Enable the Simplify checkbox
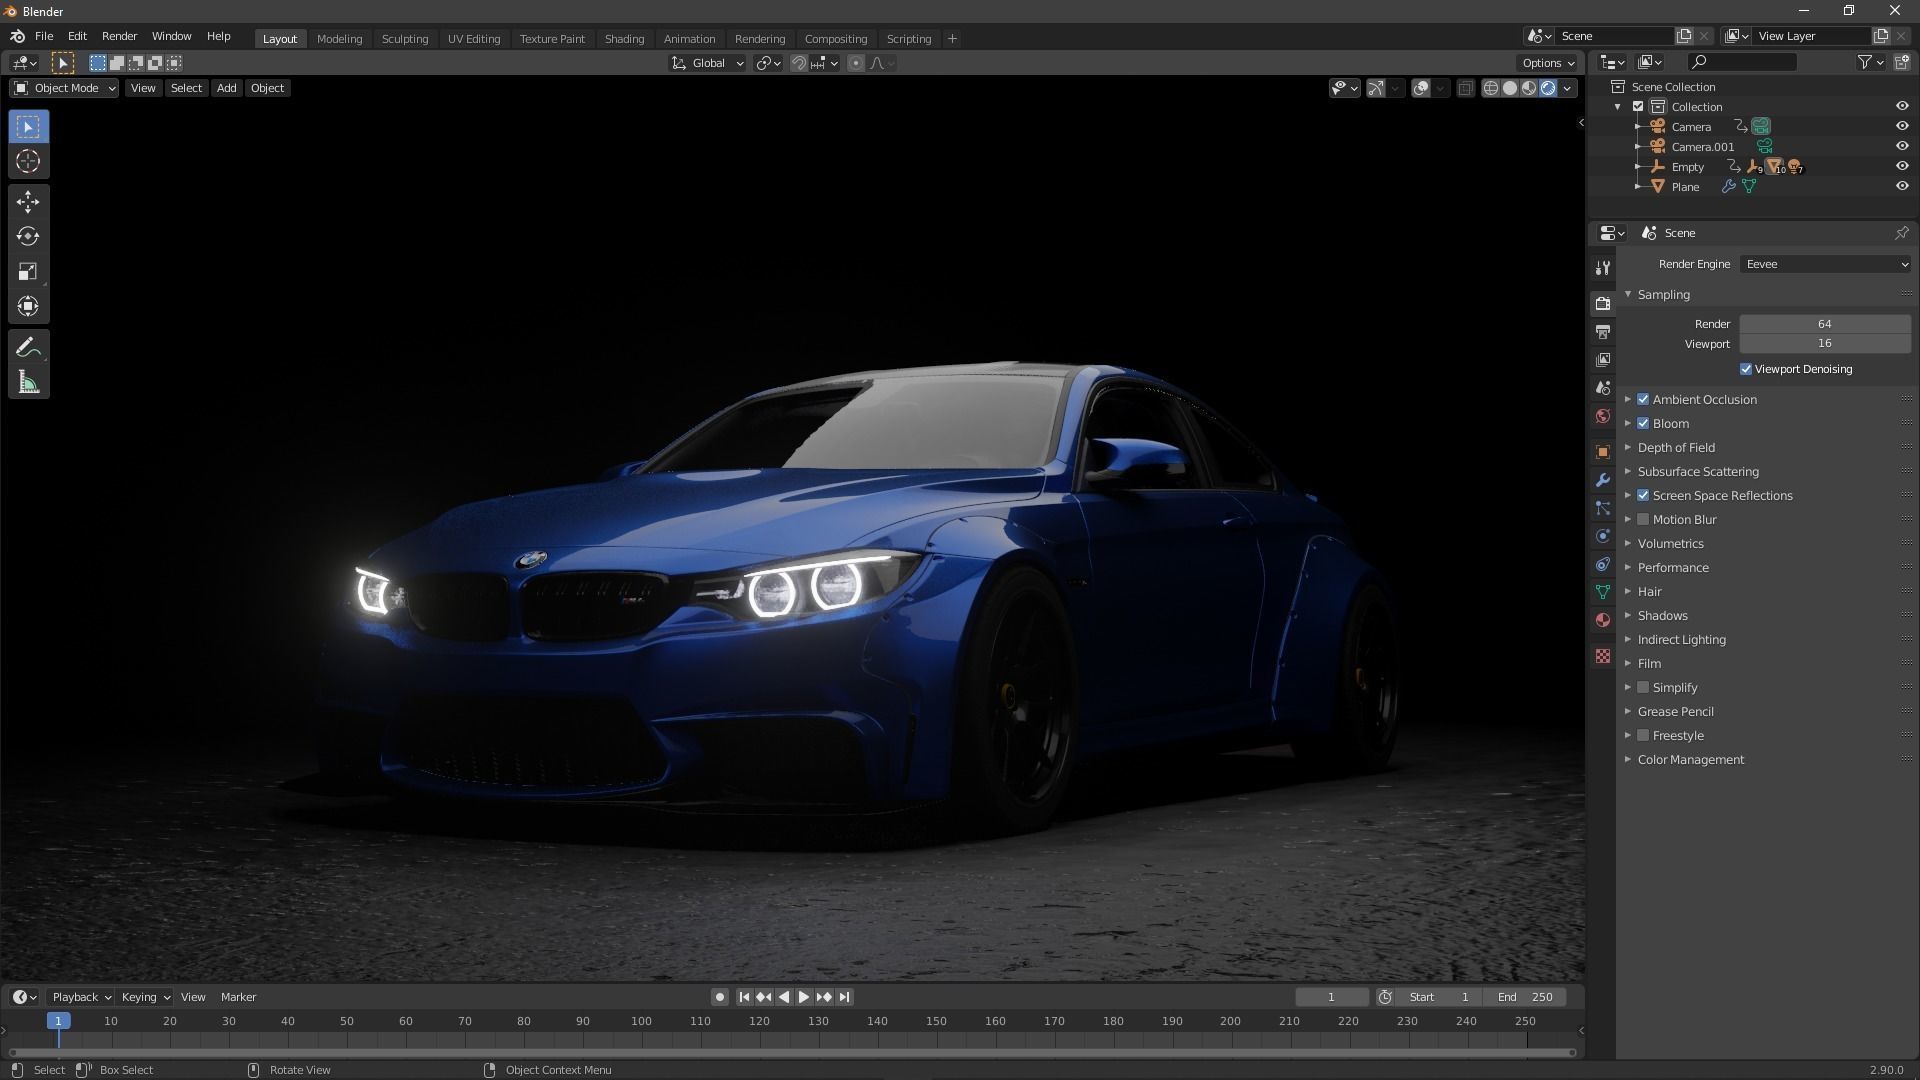 [x=1643, y=687]
